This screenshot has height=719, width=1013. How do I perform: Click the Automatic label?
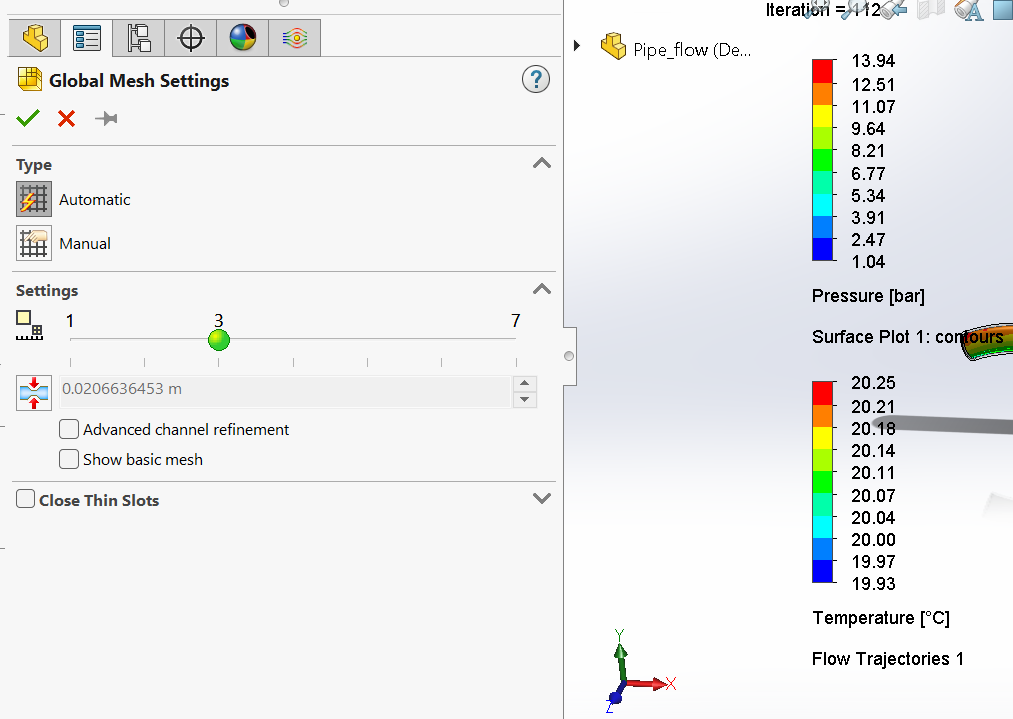coord(95,200)
